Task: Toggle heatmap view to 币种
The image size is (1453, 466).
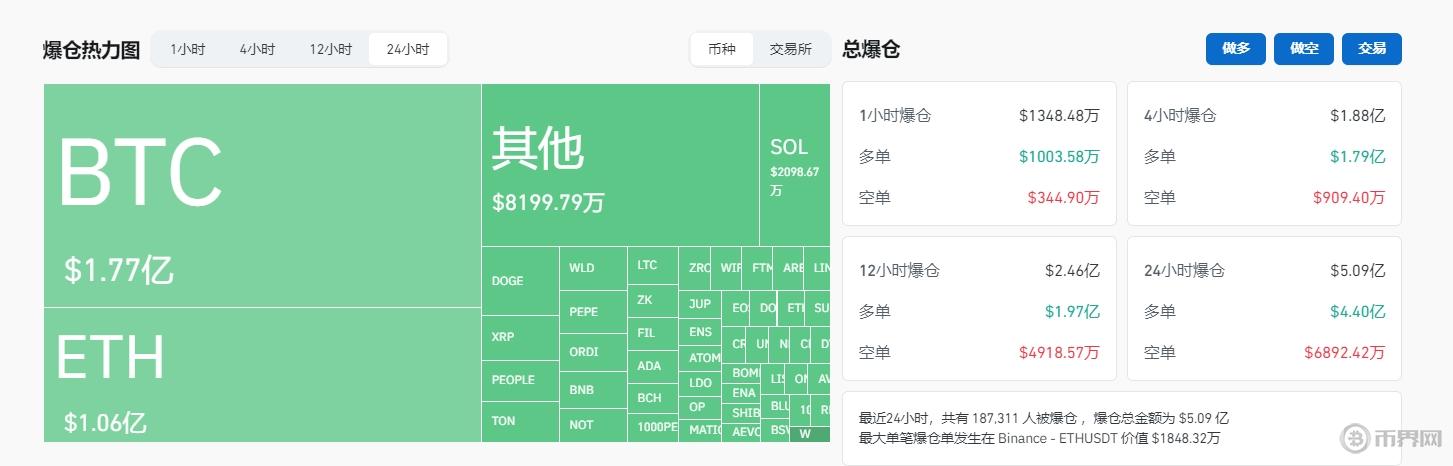Action: pos(722,49)
